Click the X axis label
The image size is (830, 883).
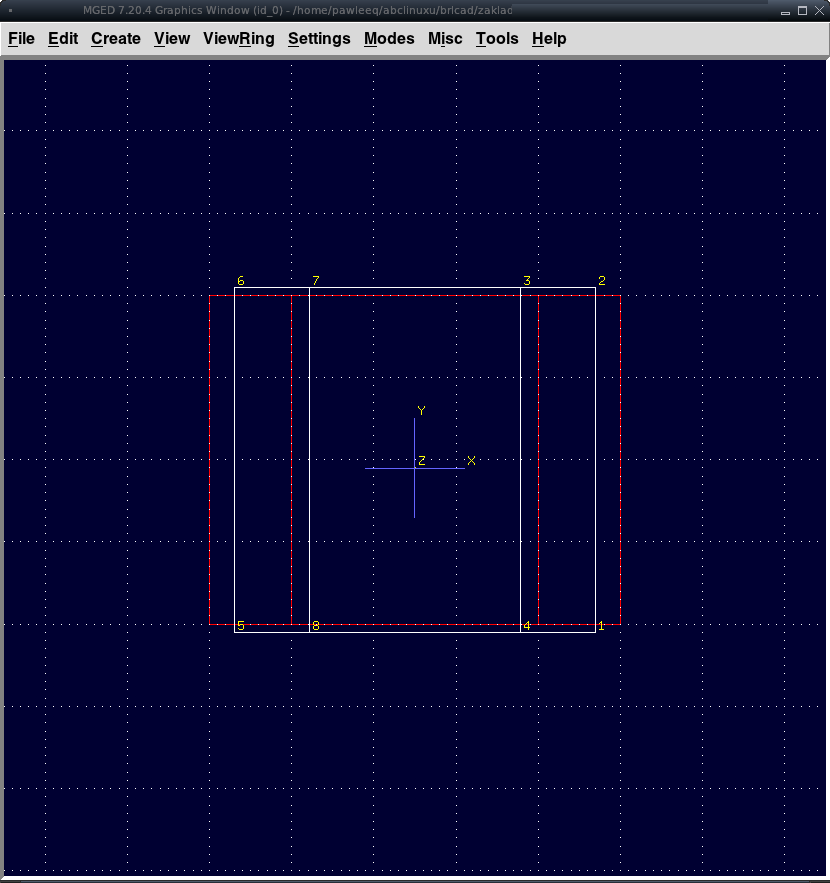[471, 461]
